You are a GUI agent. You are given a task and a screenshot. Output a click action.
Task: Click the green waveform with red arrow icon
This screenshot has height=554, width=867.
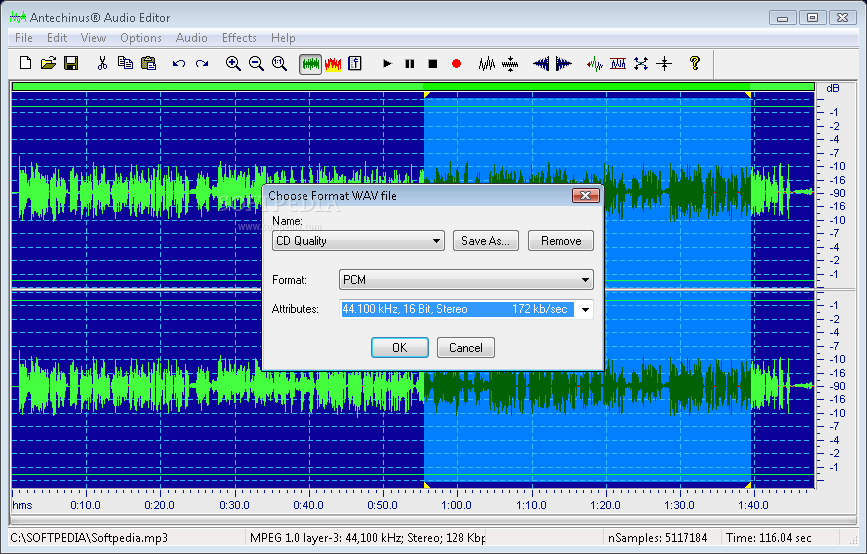[594, 64]
